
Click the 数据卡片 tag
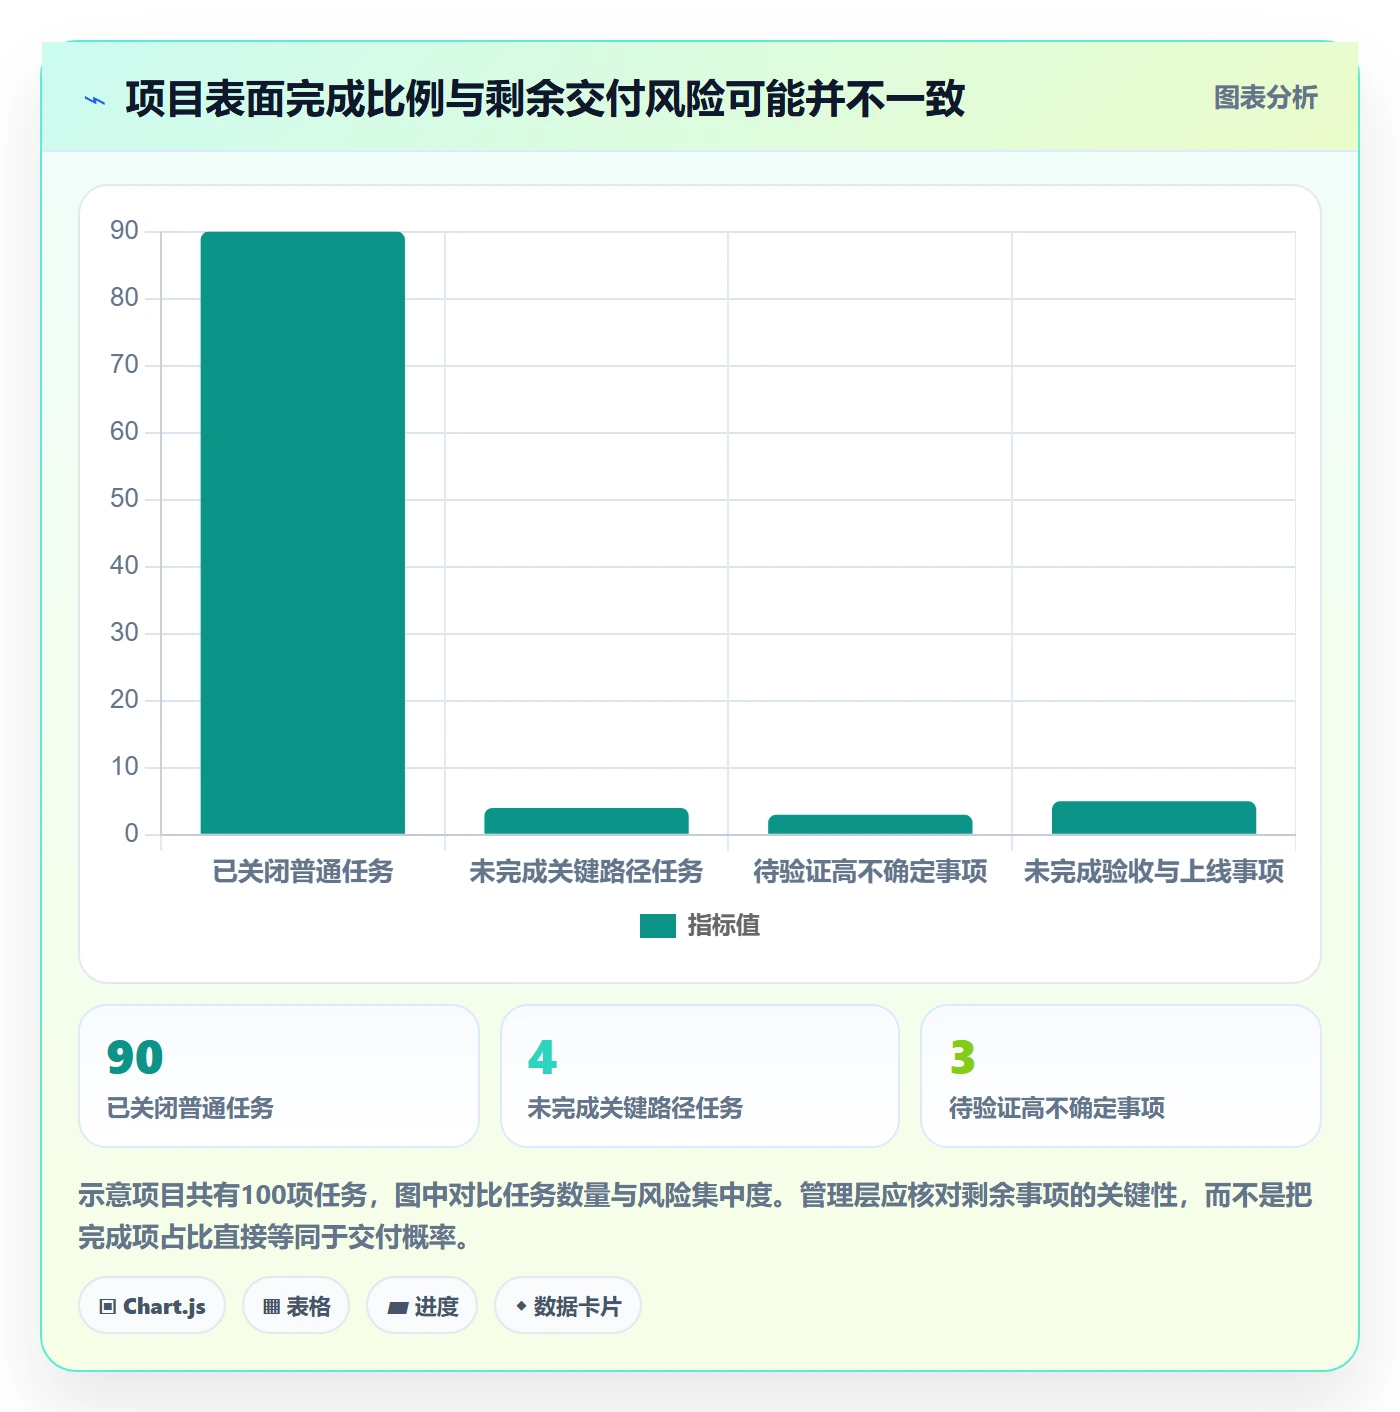coord(568,1306)
